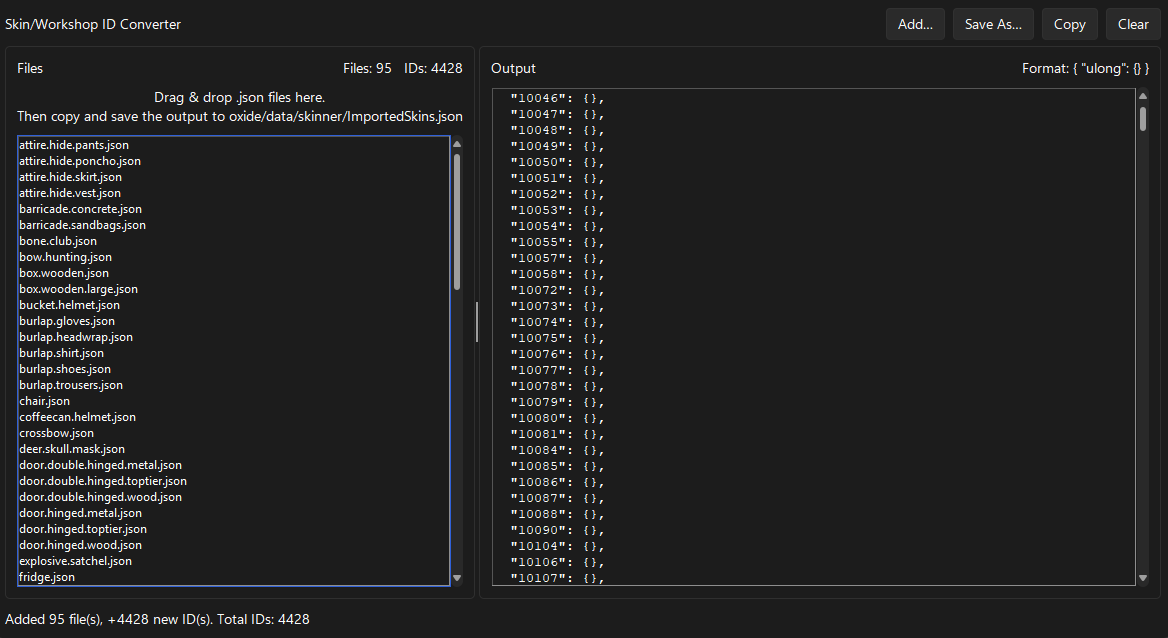1168x638 pixels.
Task: Select attire.hide.pants.json in the file list
Action: (74, 145)
